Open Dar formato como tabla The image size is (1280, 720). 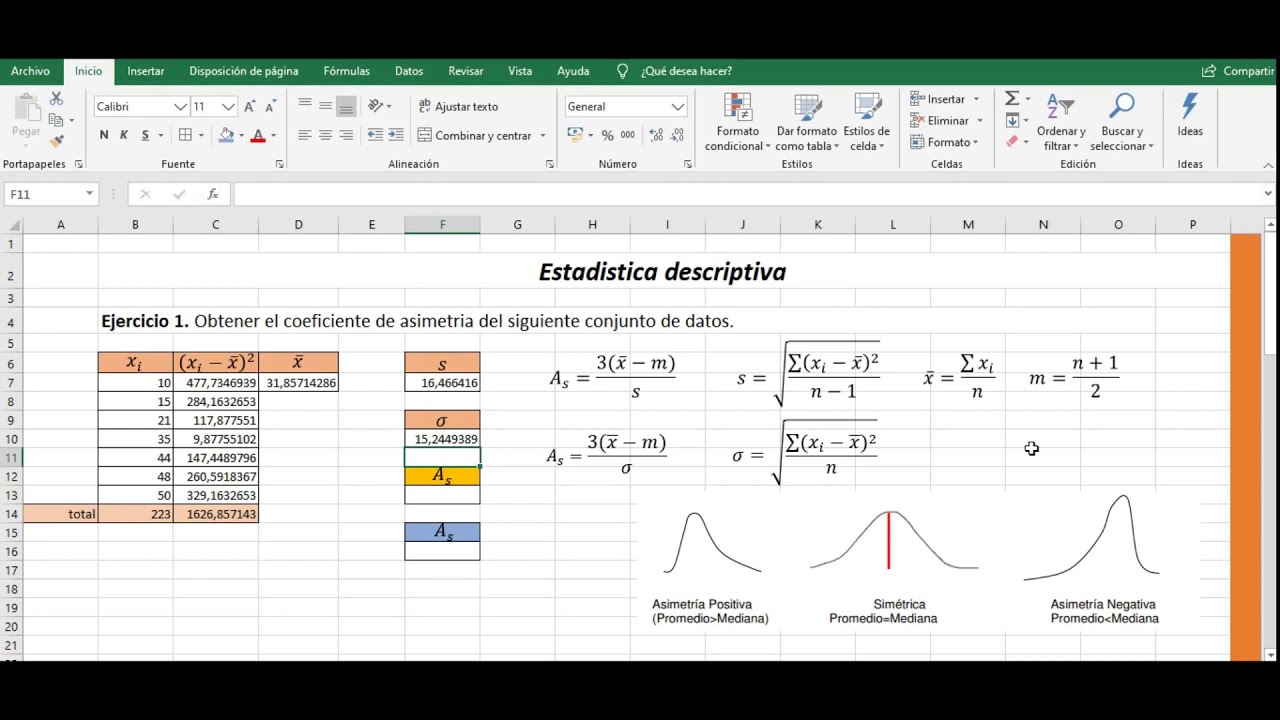[806, 122]
